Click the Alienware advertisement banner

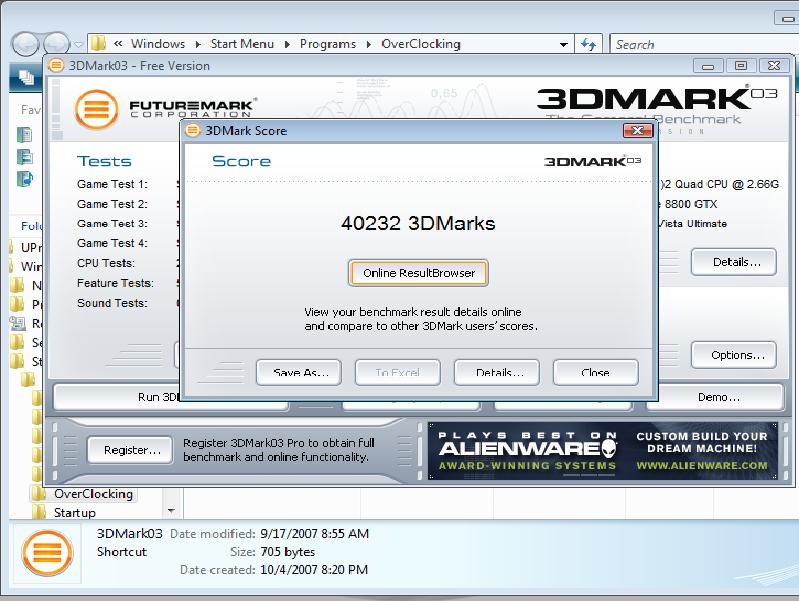pyautogui.click(x=603, y=451)
